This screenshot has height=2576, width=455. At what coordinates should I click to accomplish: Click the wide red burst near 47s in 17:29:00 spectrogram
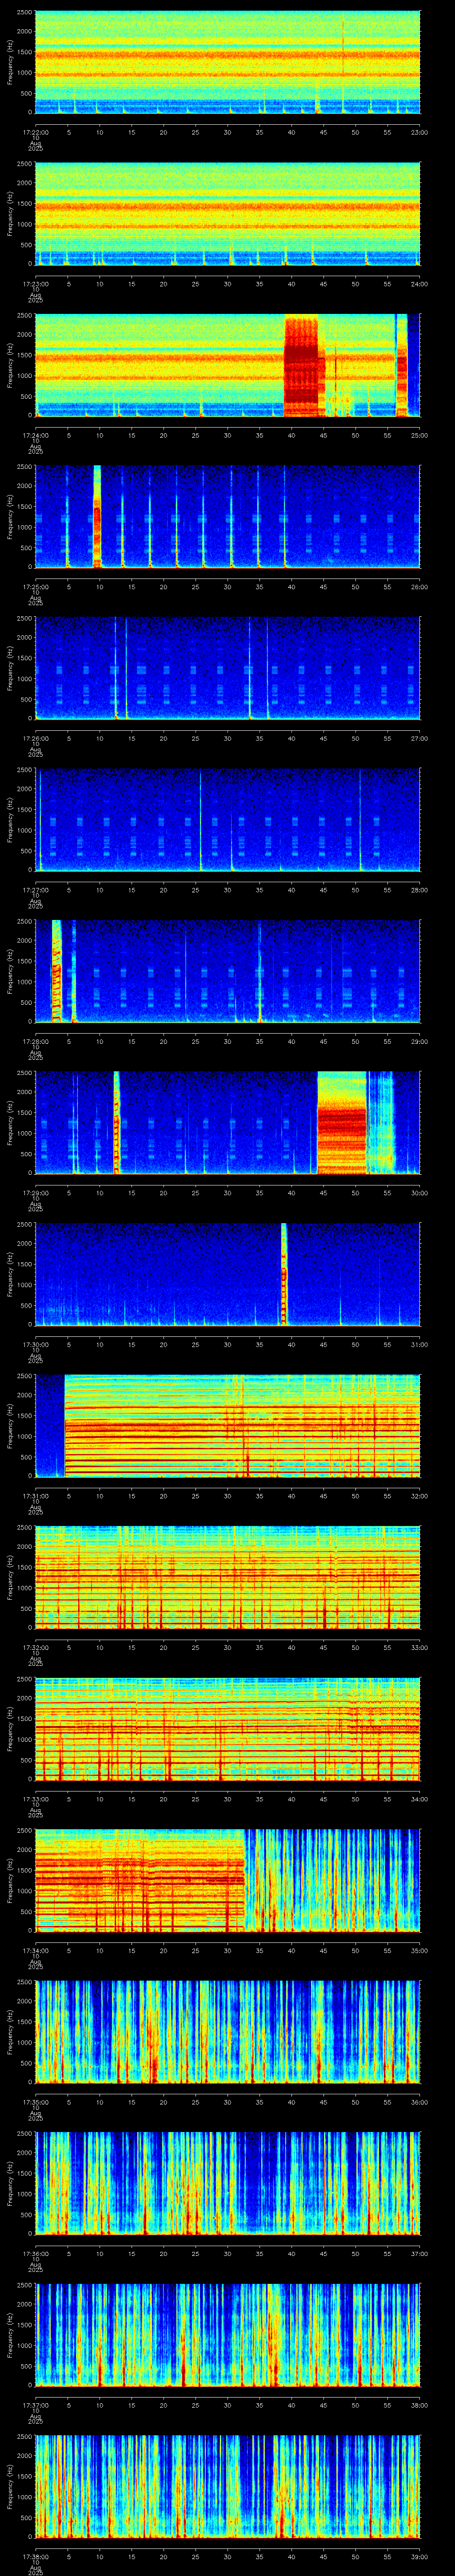[x=342, y=1122]
